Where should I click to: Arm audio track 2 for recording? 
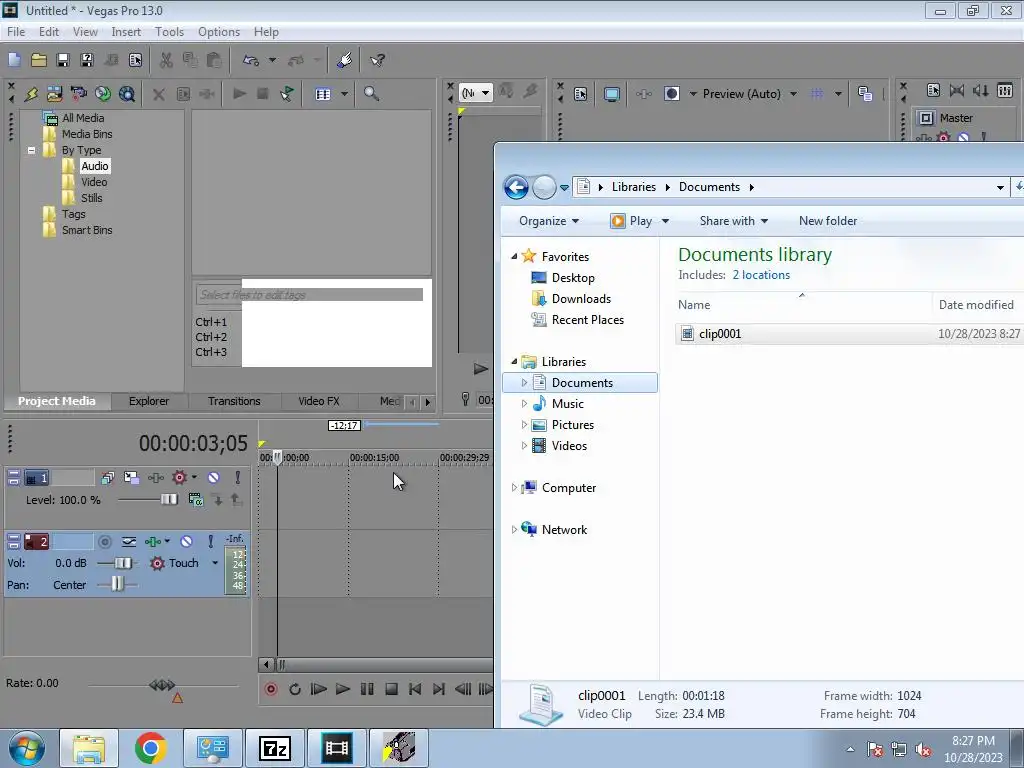pos(104,541)
